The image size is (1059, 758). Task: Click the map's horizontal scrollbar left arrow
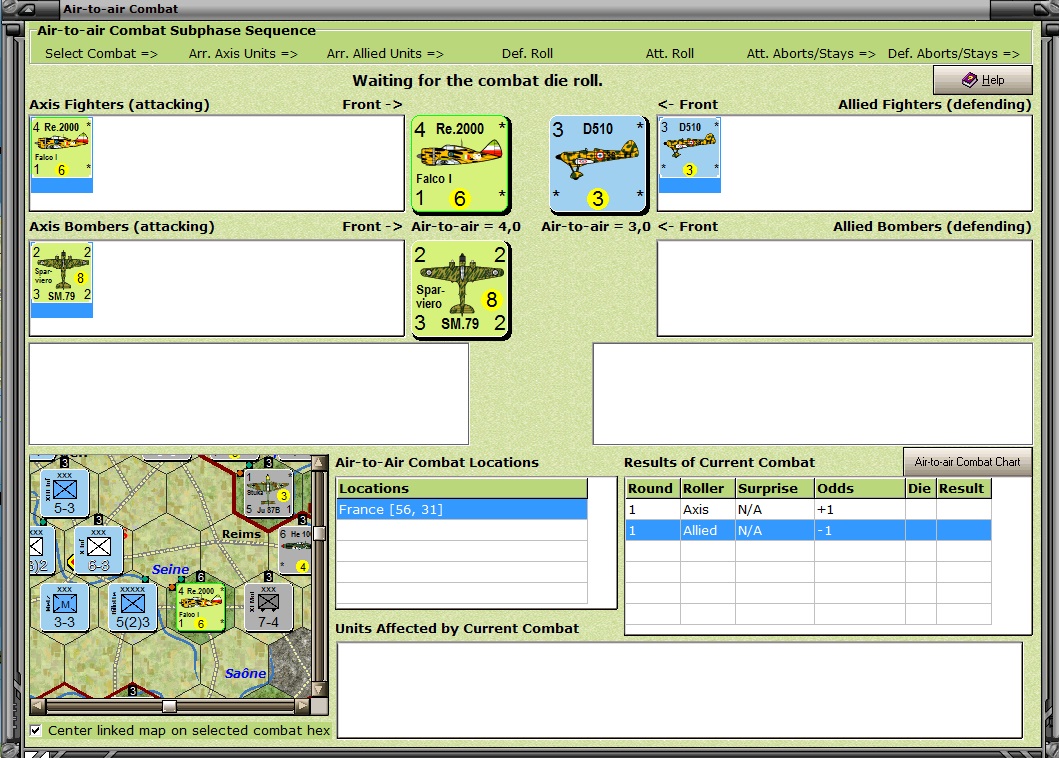tap(38, 706)
